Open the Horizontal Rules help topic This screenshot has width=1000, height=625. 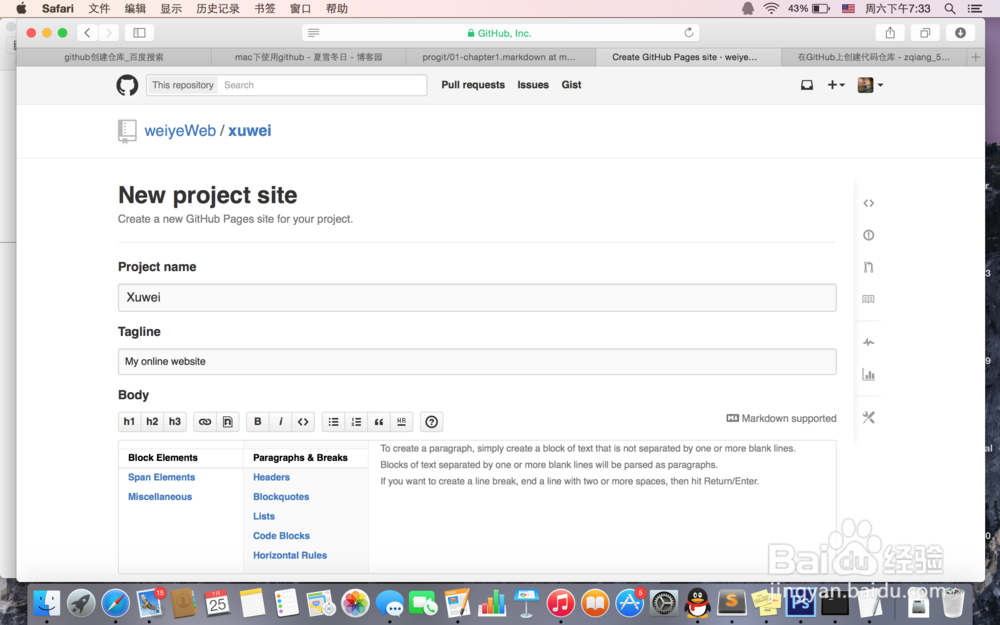[x=290, y=555]
